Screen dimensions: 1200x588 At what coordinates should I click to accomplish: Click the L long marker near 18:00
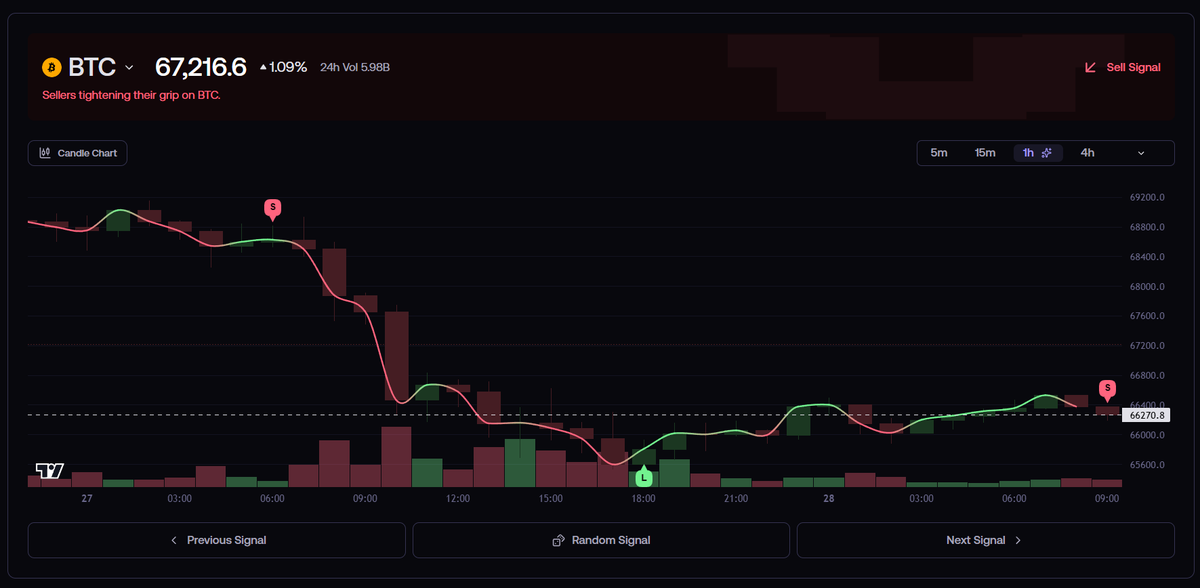pyautogui.click(x=643, y=477)
